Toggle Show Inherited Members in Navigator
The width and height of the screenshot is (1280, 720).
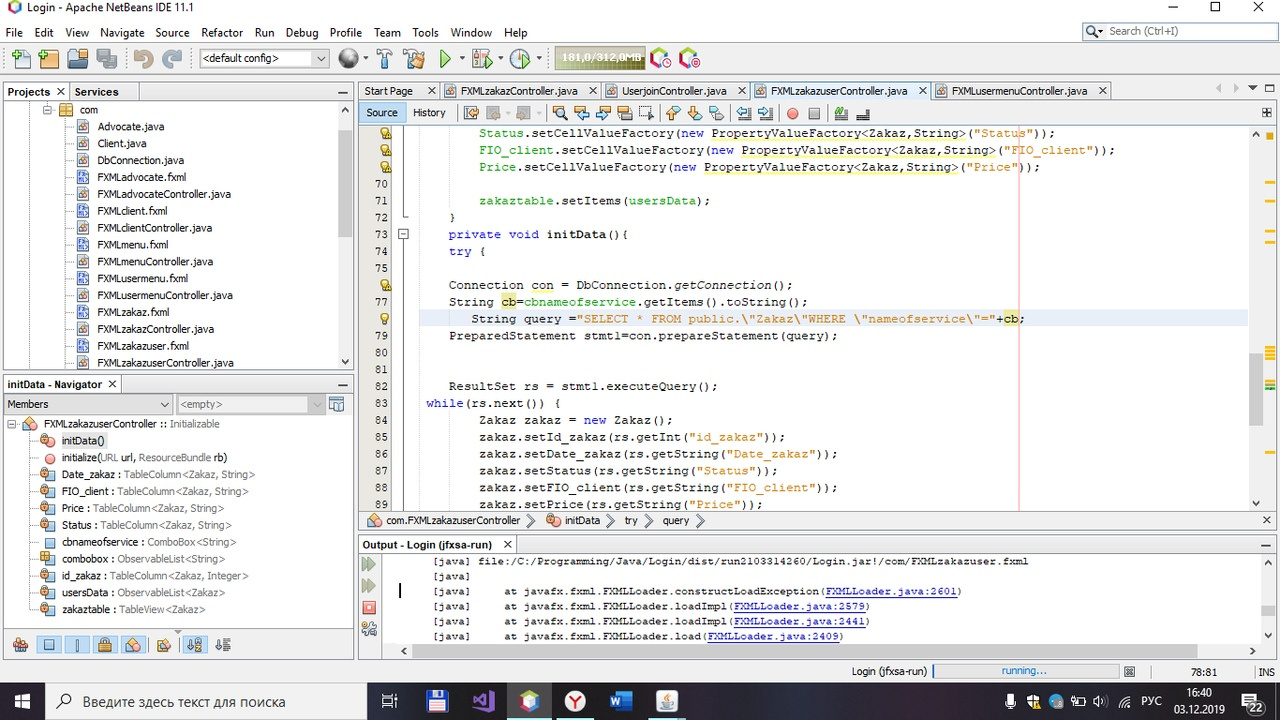tap(20, 645)
